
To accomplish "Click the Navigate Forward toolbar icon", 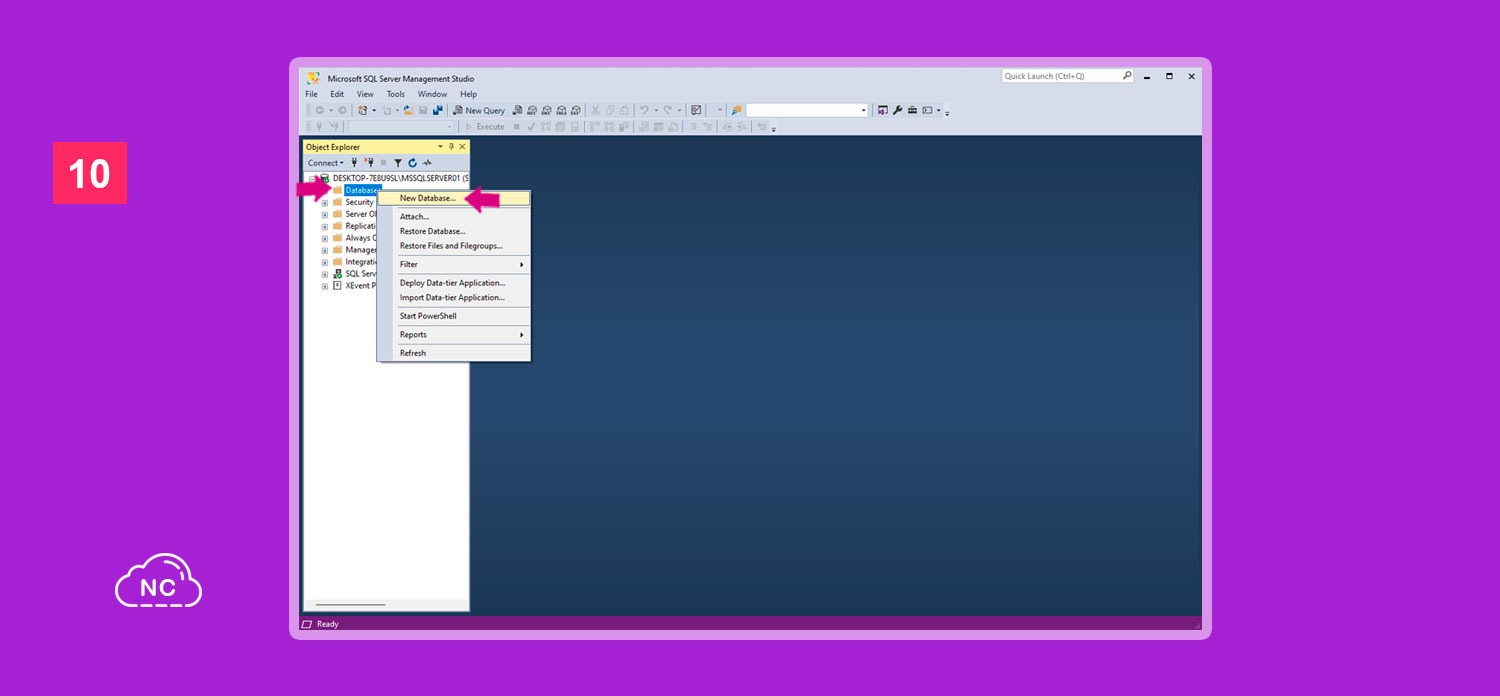I will [x=342, y=110].
